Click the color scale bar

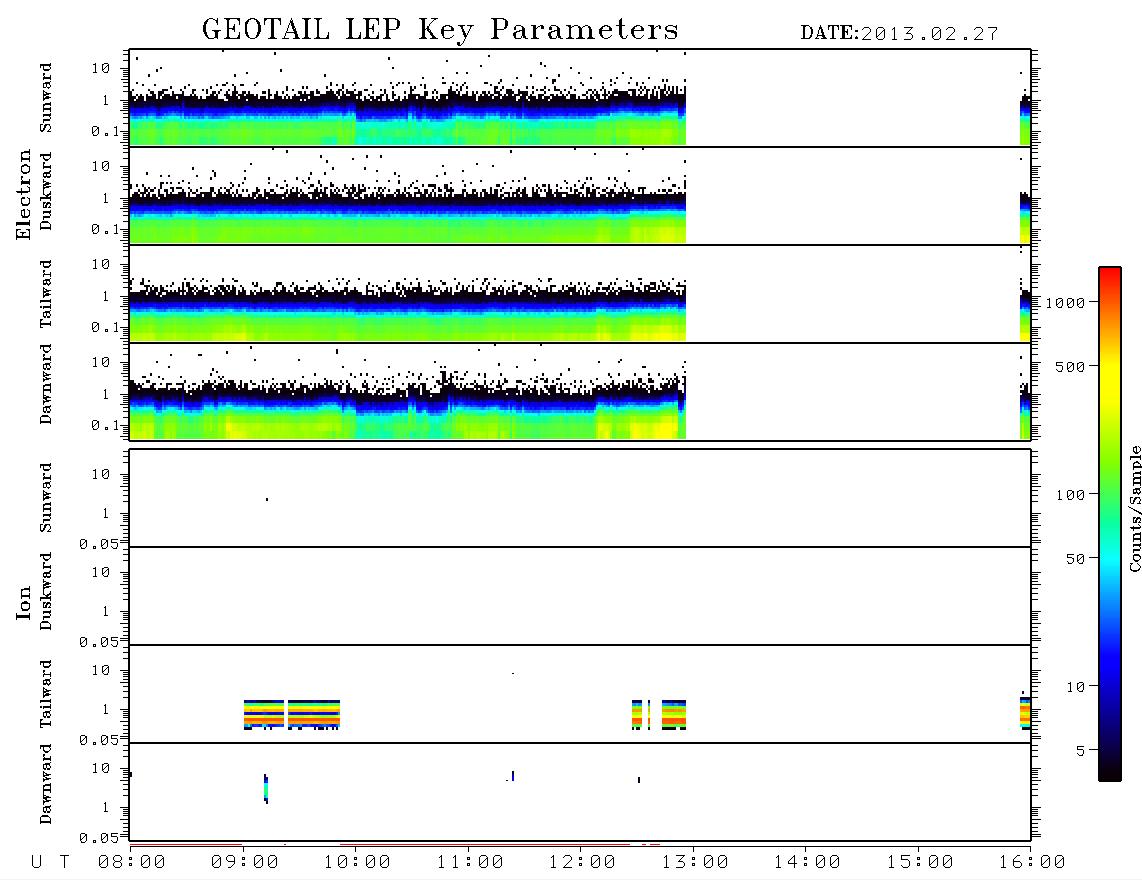[1109, 525]
